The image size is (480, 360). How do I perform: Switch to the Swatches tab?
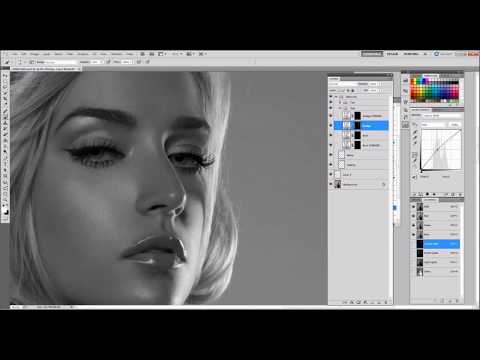430,76
